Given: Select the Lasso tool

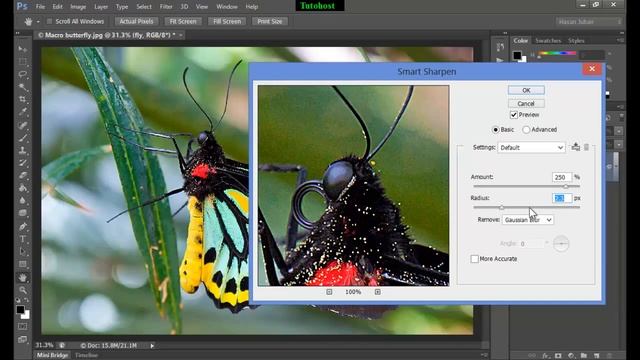Looking at the screenshot, I should click(22, 74).
